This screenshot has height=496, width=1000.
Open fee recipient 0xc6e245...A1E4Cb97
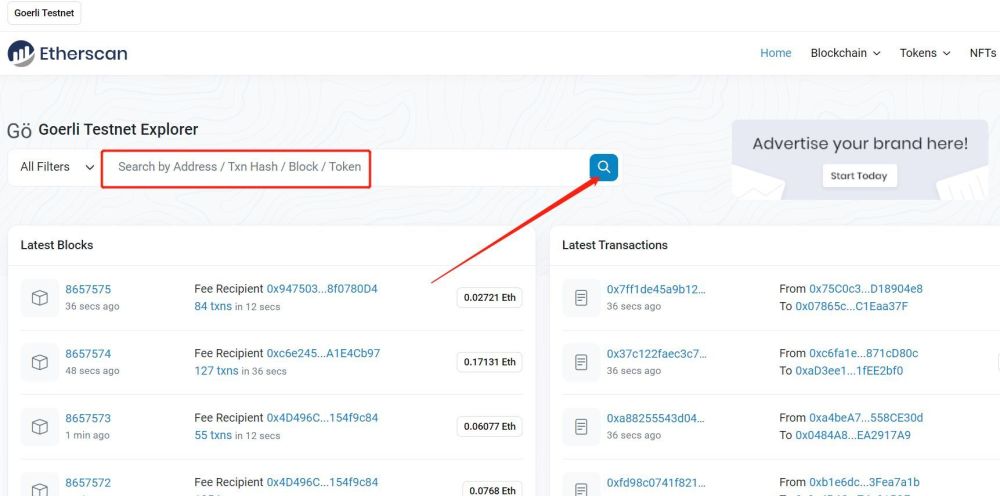click(323, 353)
